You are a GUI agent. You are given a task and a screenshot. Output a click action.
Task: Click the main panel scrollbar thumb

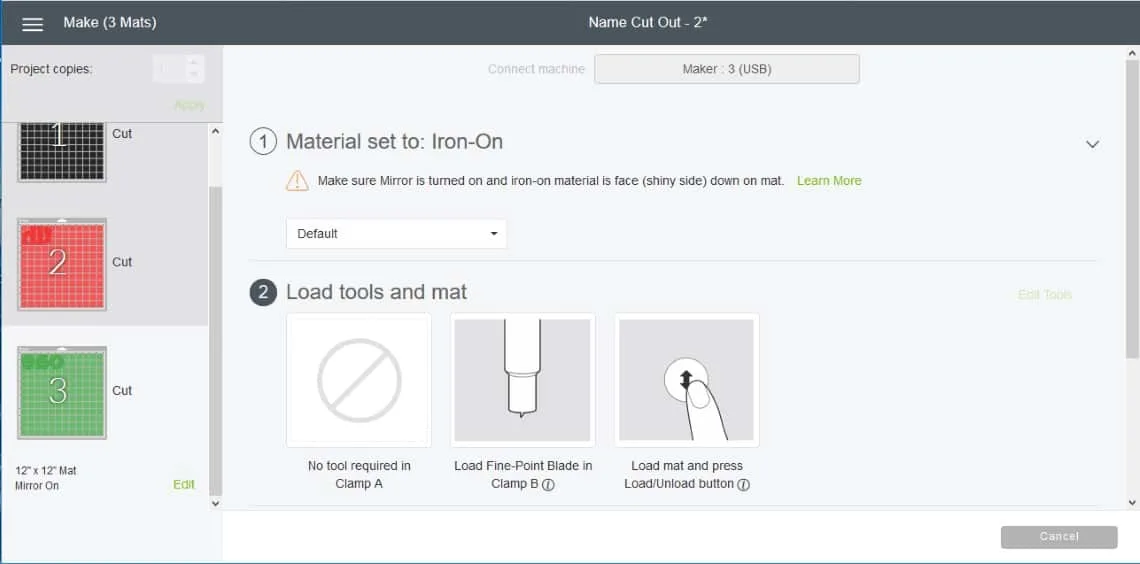(x=1133, y=209)
